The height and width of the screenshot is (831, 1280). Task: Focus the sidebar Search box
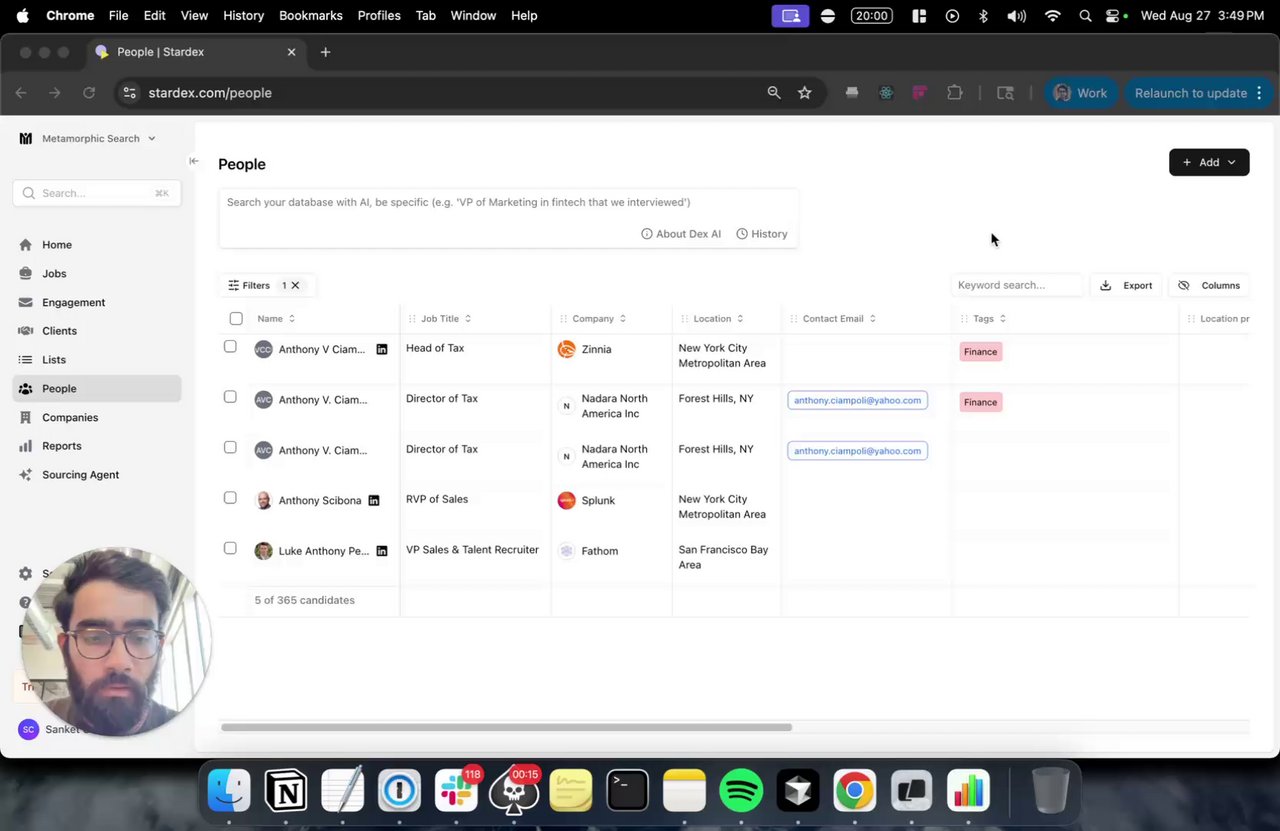coord(97,193)
